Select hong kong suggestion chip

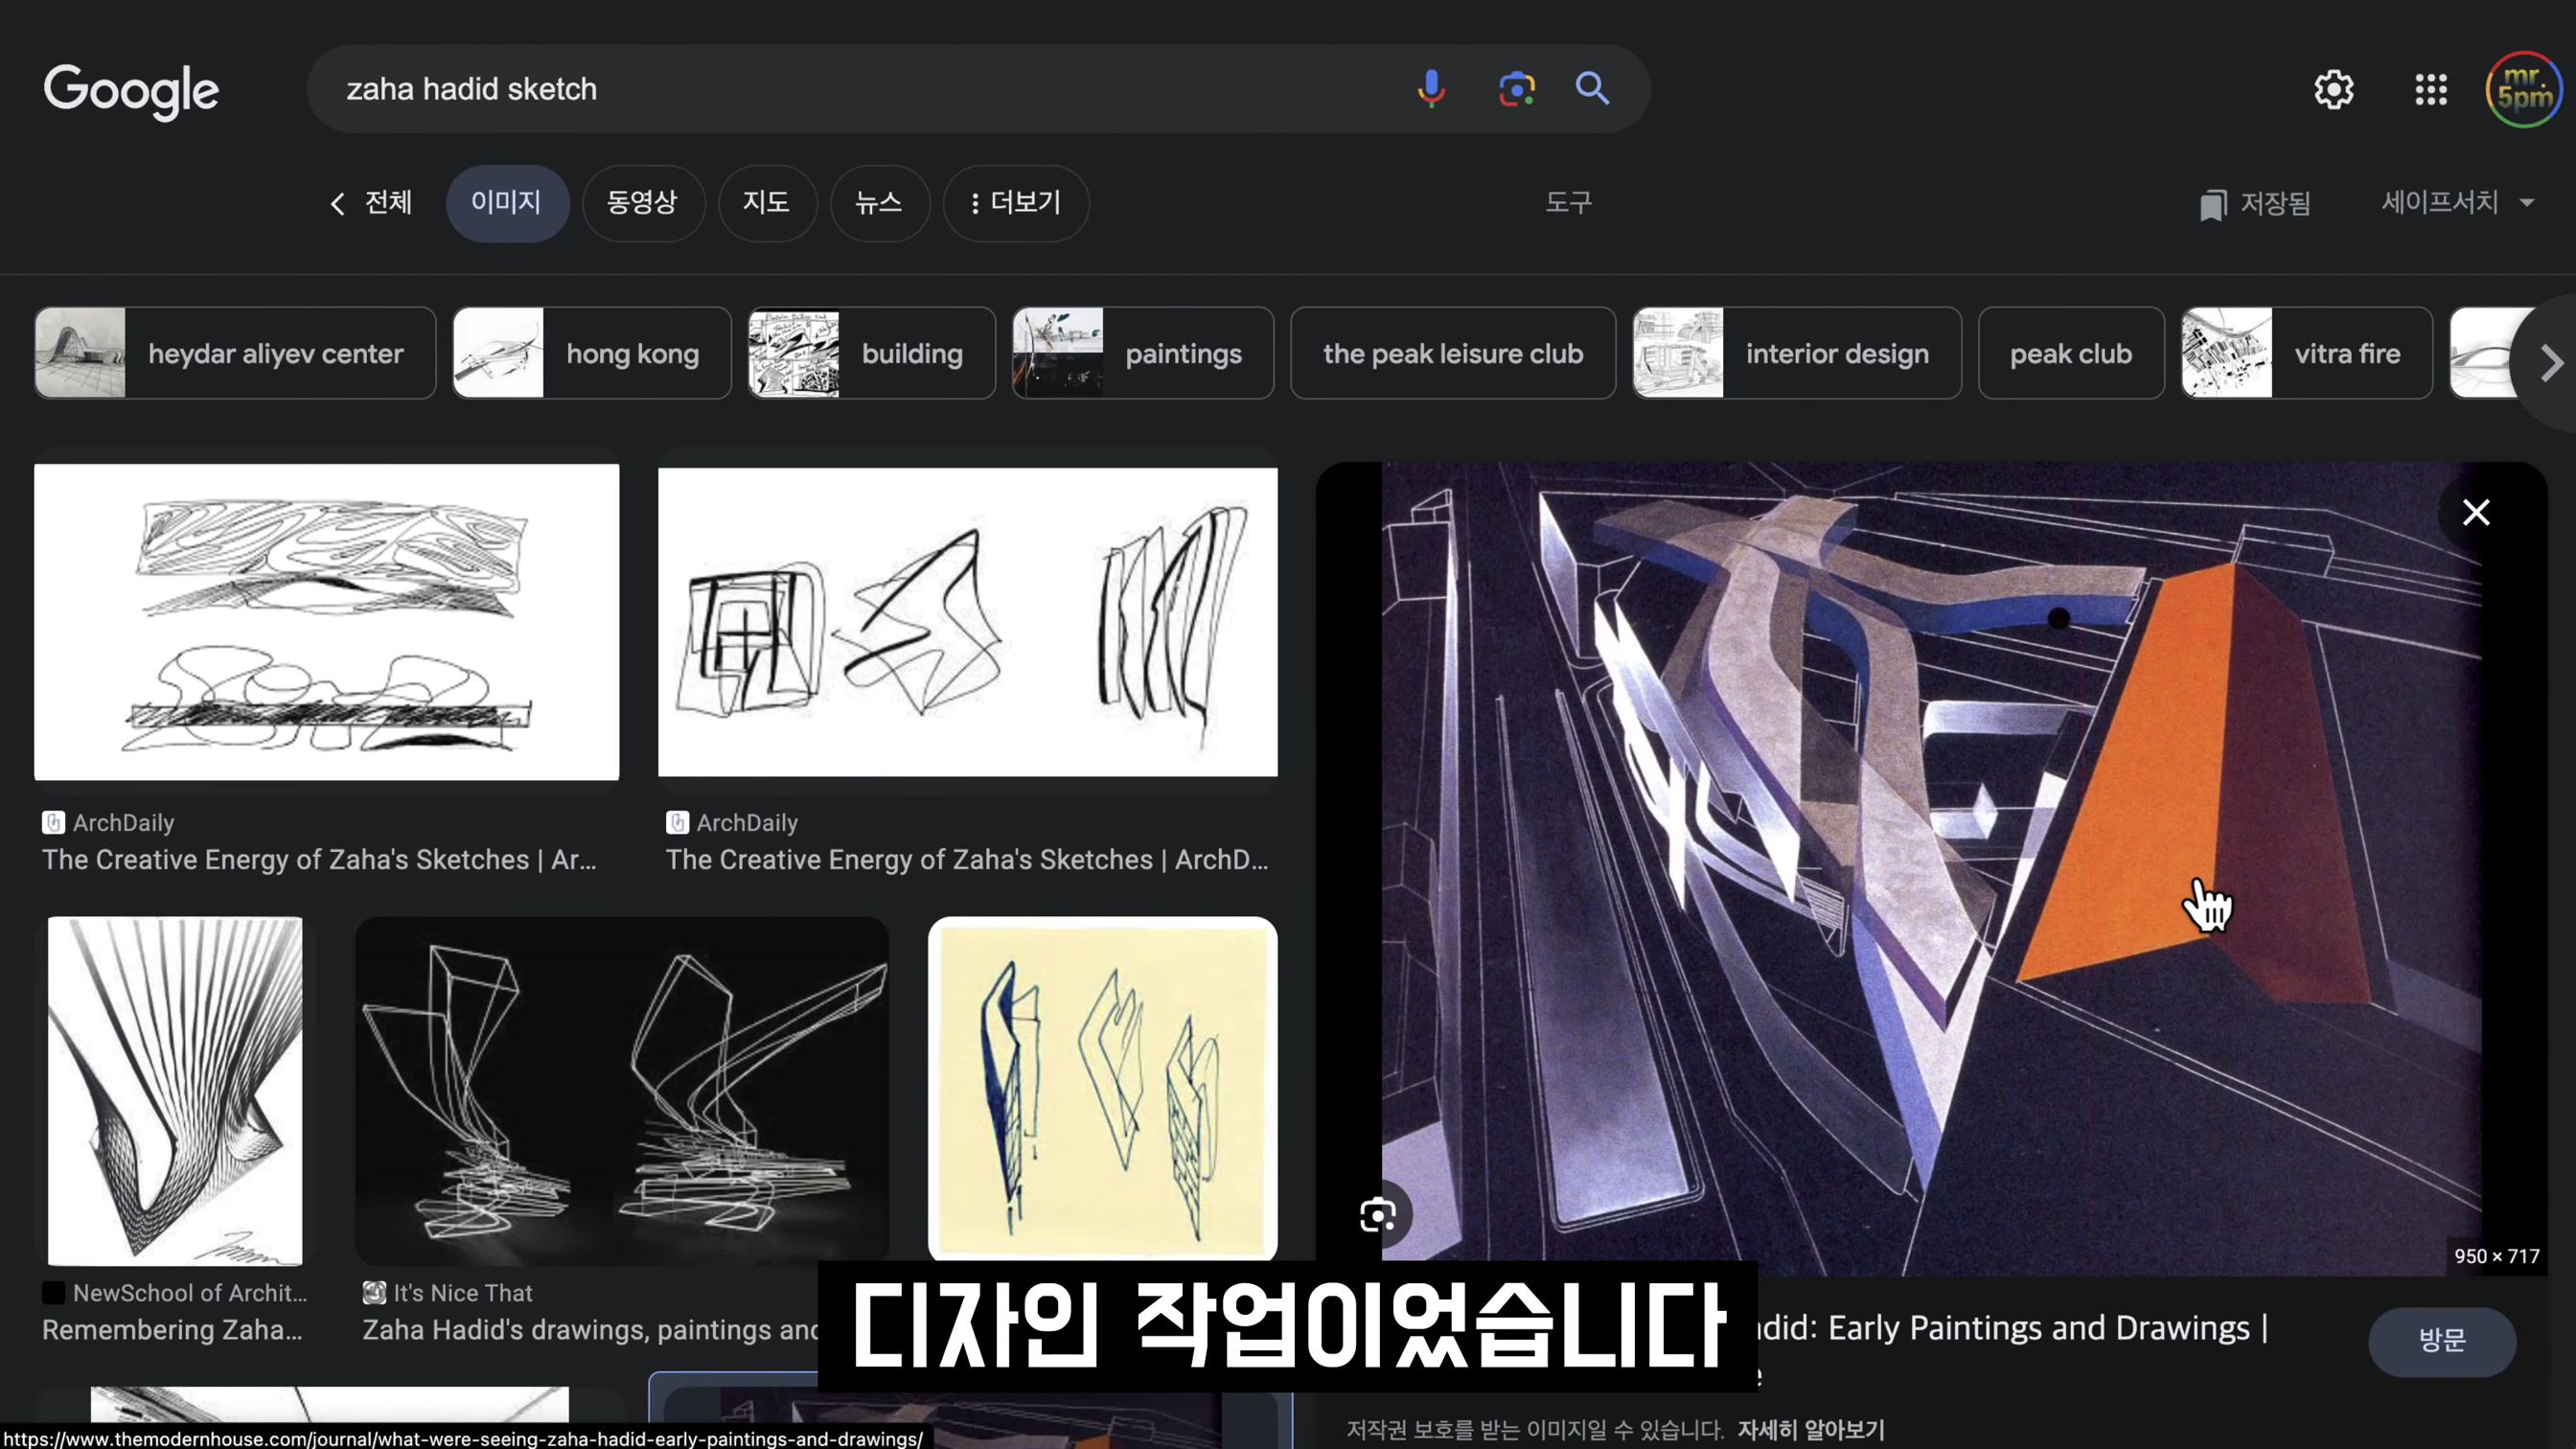tap(591, 353)
